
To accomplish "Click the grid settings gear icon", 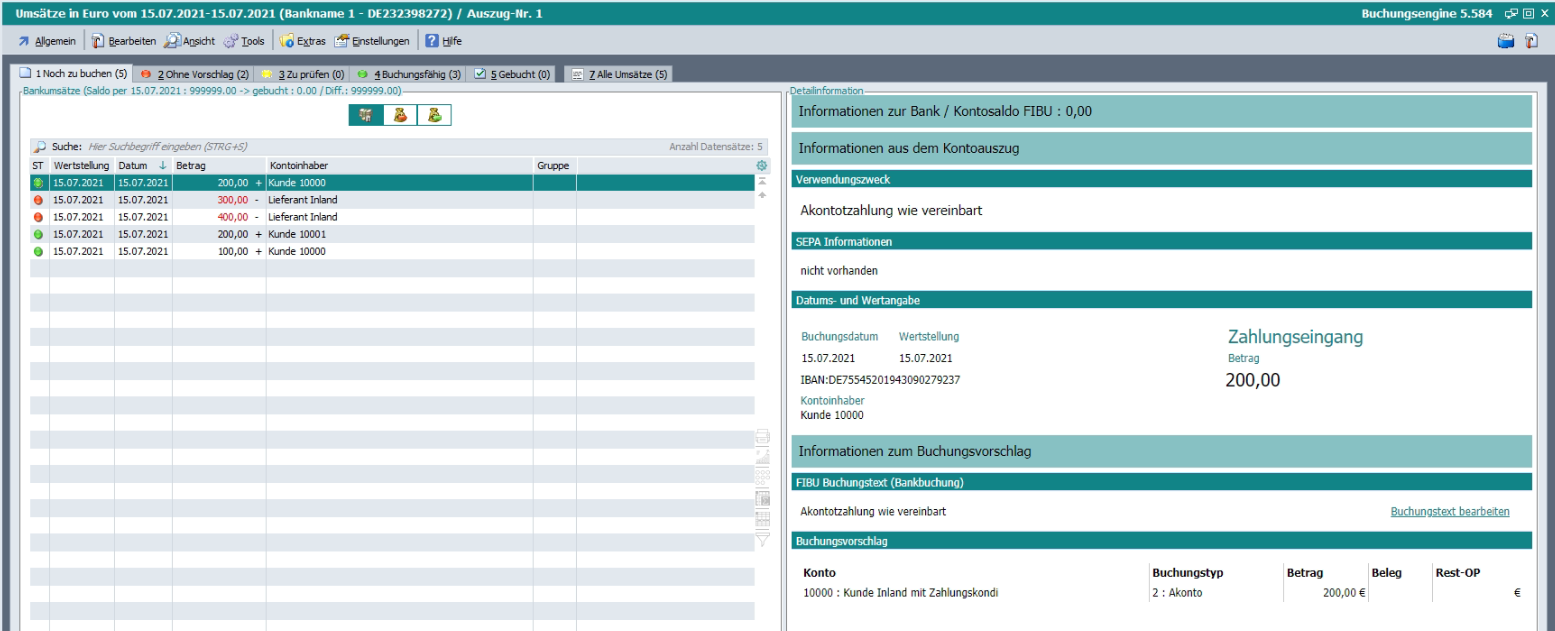I will coord(762,165).
